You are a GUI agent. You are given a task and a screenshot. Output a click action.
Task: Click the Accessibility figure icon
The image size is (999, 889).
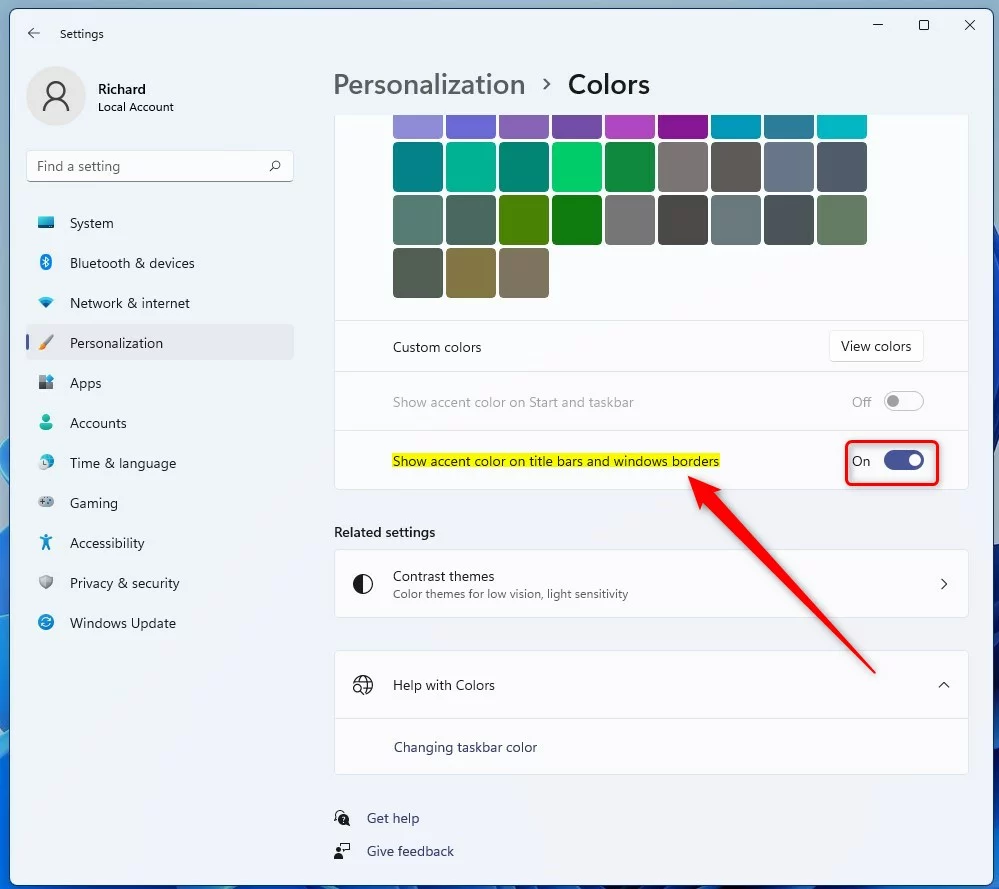pos(46,542)
